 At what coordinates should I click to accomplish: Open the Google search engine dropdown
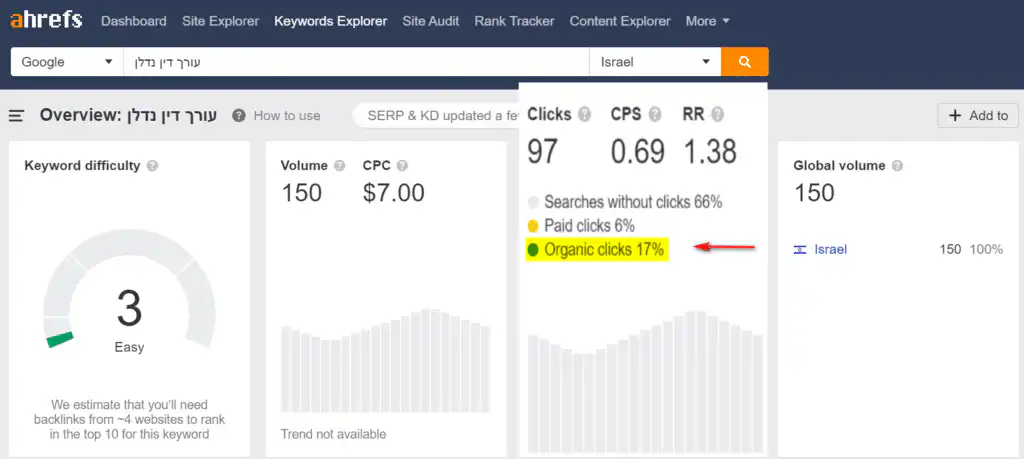pyautogui.click(x=66, y=62)
